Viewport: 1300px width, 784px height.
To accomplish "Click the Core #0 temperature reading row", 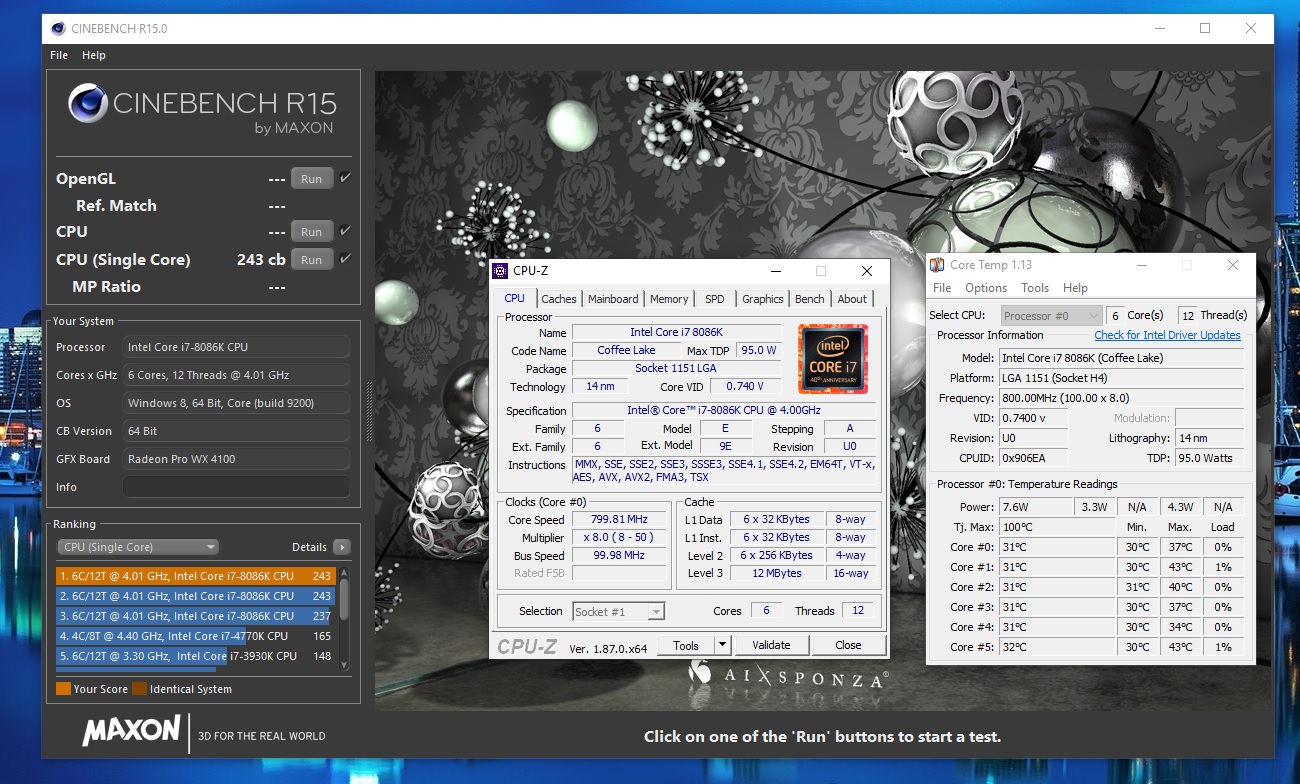I will point(1092,547).
